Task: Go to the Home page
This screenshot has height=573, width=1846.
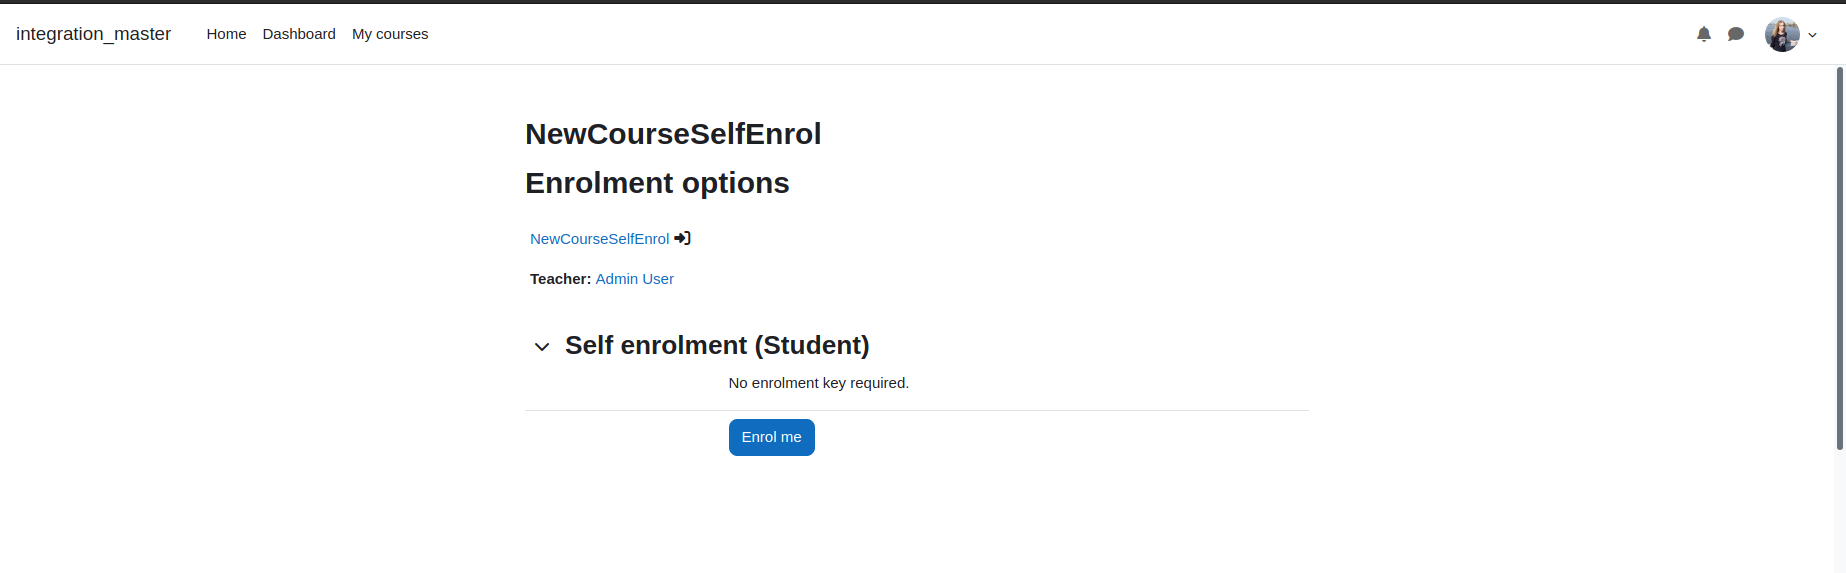Action: (x=226, y=34)
